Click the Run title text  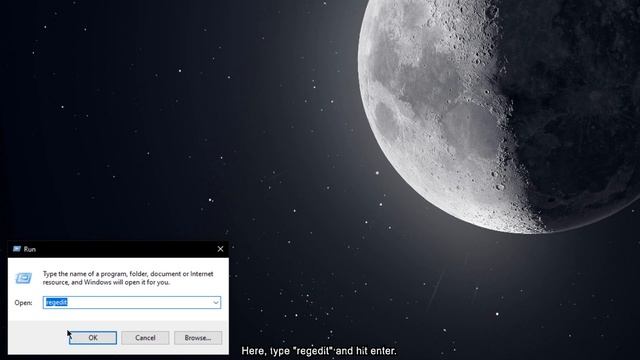click(x=29, y=249)
